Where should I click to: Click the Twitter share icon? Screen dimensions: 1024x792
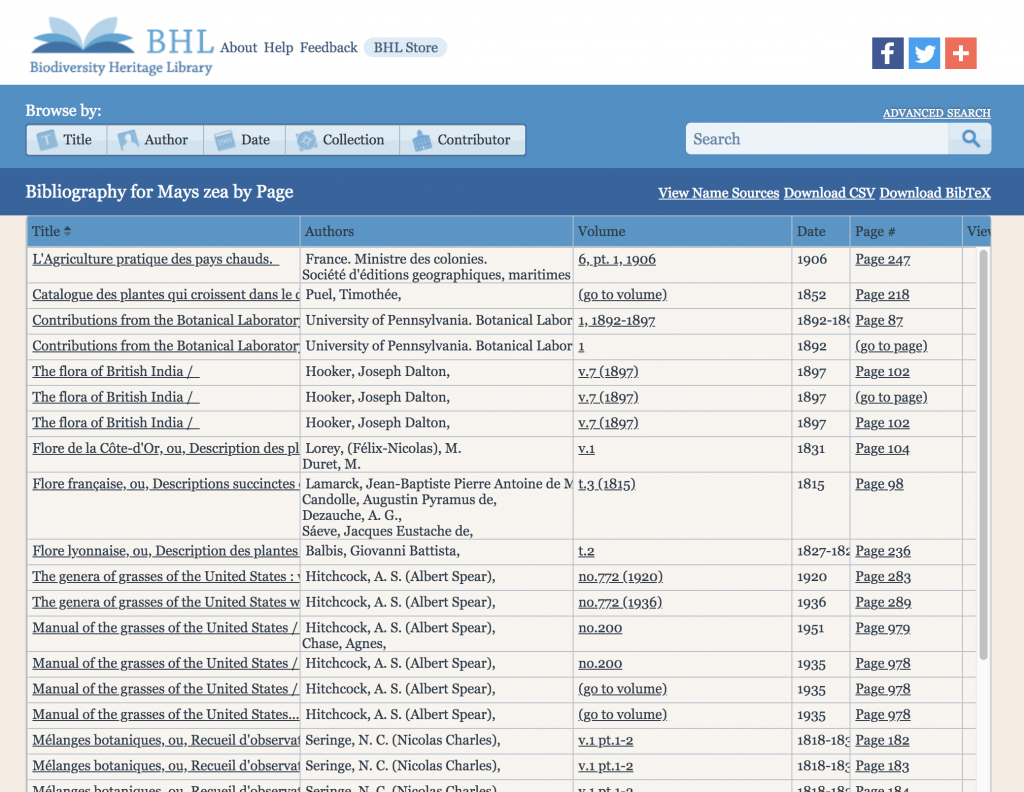point(924,52)
